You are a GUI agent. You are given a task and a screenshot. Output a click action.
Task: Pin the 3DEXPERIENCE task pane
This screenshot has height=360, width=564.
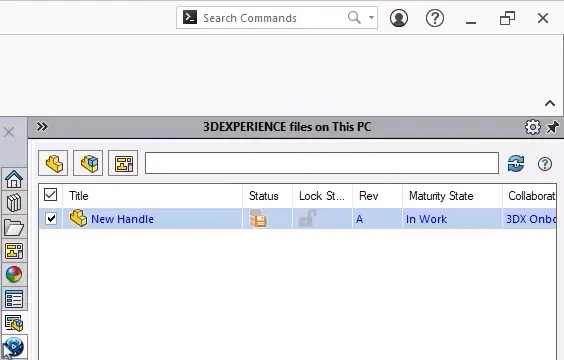click(x=552, y=127)
